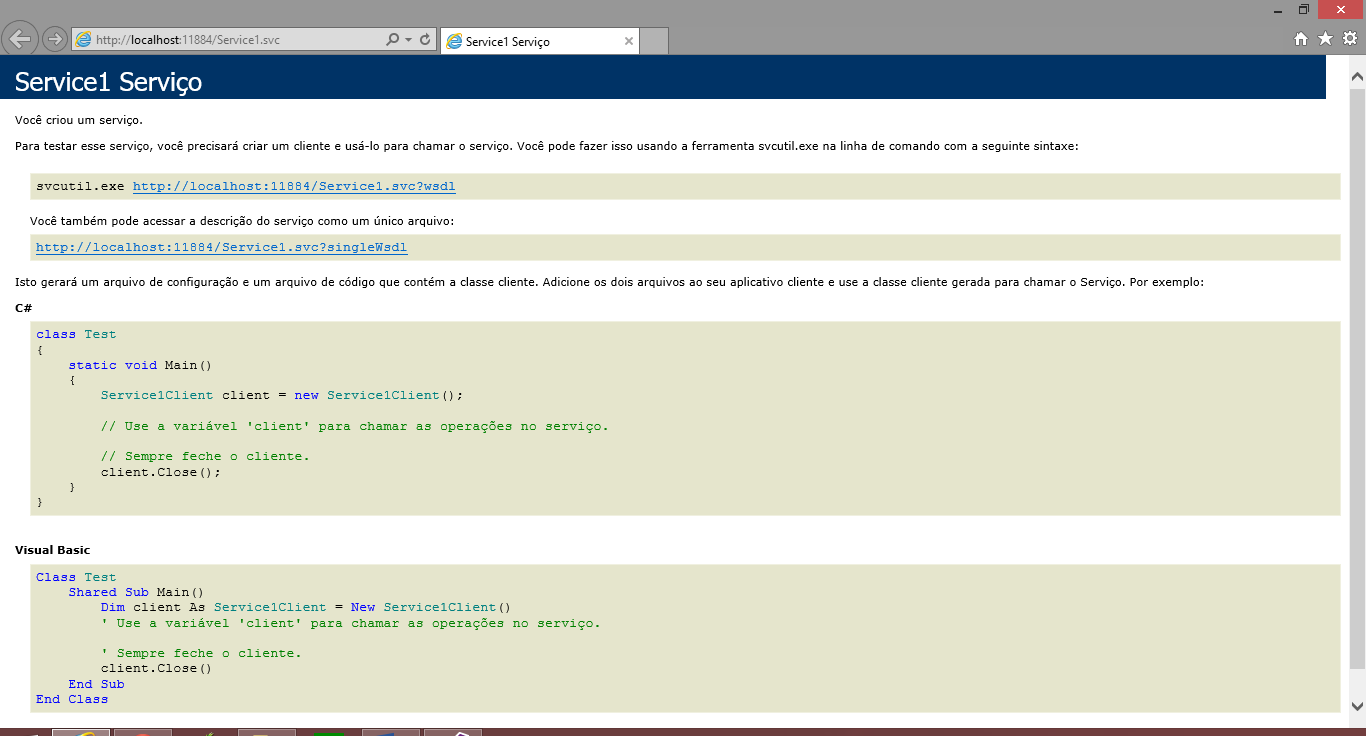This screenshot has width=1366, height=736.
Task: Click the 'End Class' code line
Action: point(72,699)
